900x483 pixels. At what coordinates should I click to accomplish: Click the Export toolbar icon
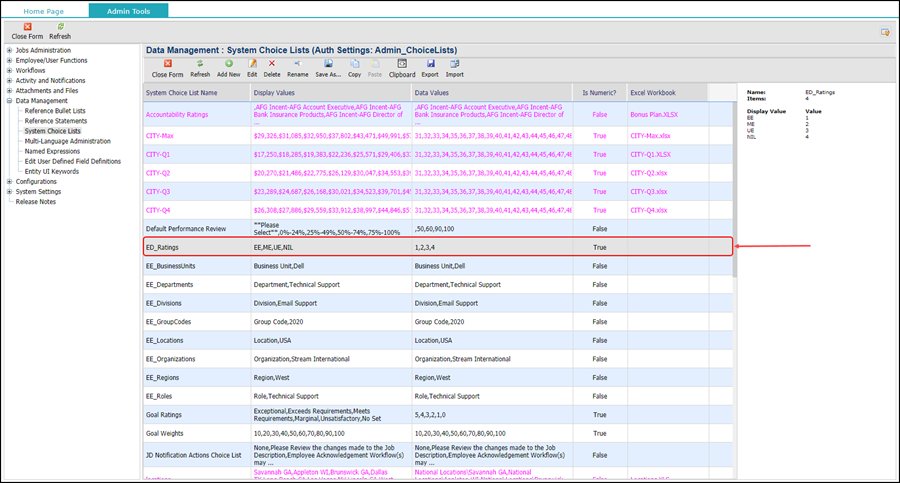pos(429,67)
